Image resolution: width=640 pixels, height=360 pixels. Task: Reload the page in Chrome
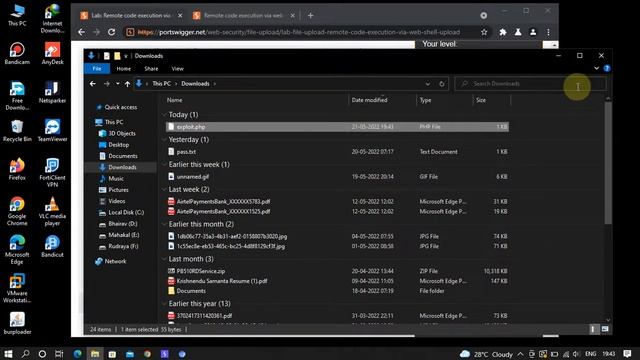click(111, 32)
